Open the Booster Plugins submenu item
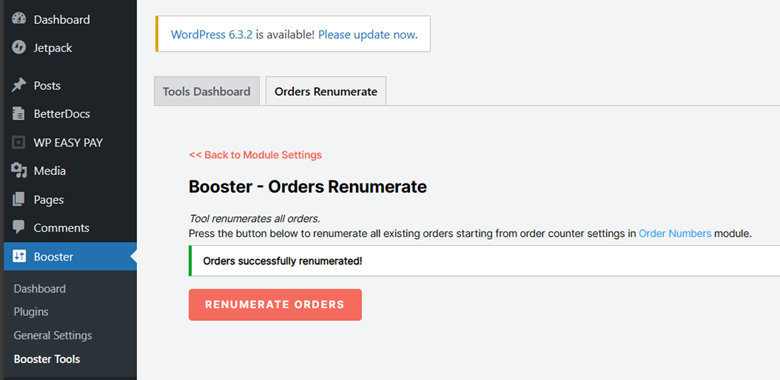This screenshot has height=380, width=780. click(31, 312)
